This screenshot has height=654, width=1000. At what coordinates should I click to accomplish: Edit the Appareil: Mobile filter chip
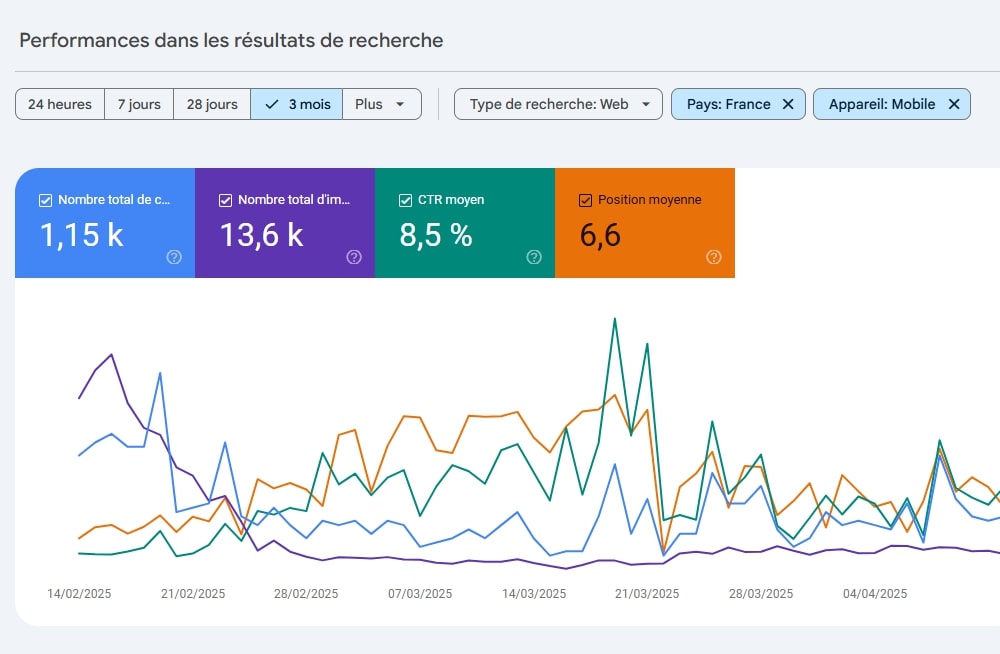pyautogui.click(x=882, y=104)
